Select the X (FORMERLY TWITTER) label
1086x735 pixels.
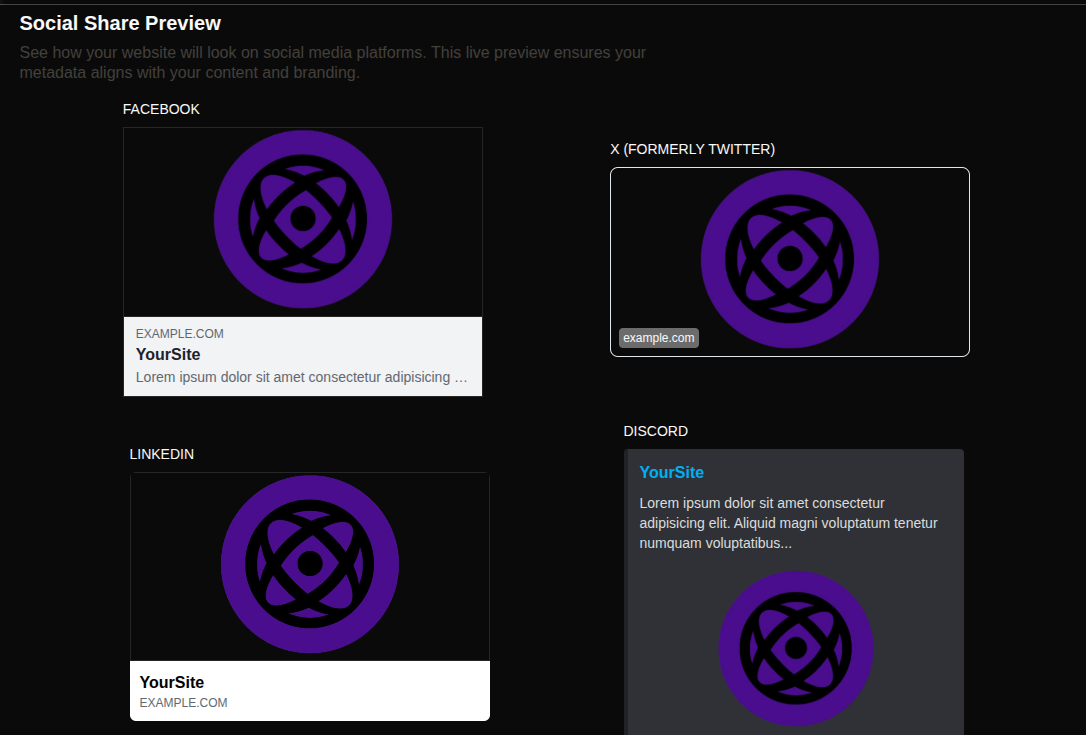(693, 150)
